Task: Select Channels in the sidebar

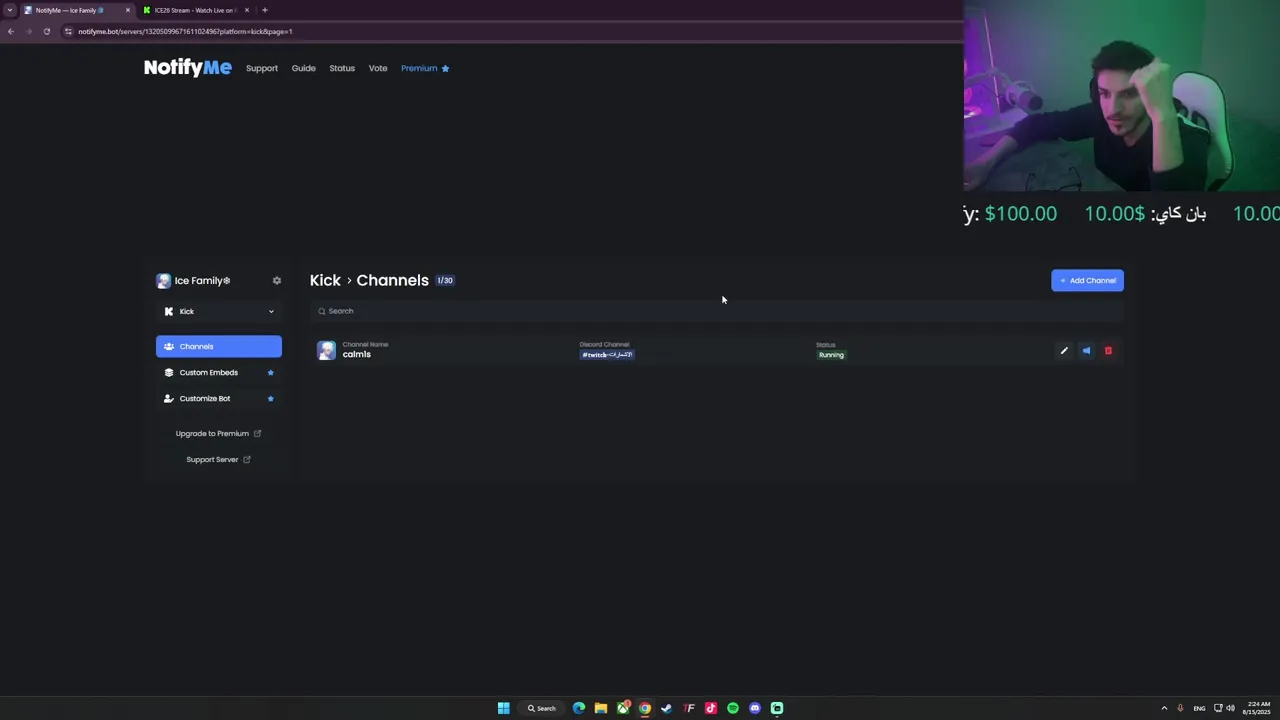Action: click(x=219, y=347)
